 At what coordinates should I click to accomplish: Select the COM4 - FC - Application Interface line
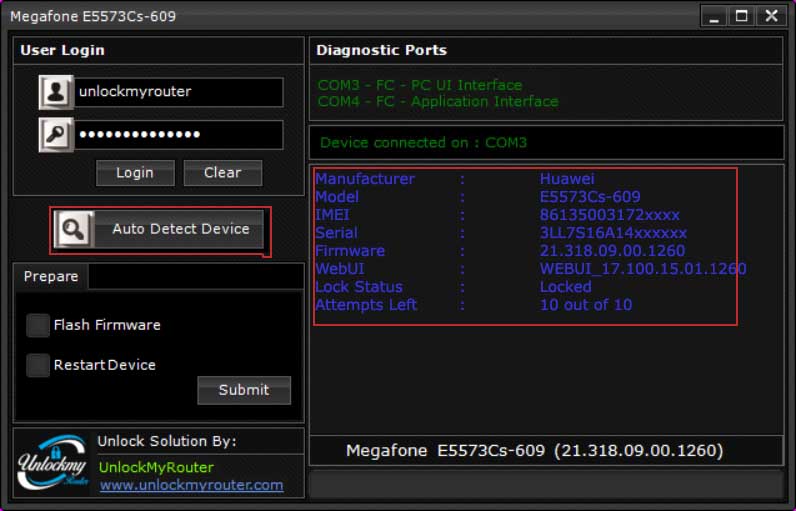click(x=438, y=101)
